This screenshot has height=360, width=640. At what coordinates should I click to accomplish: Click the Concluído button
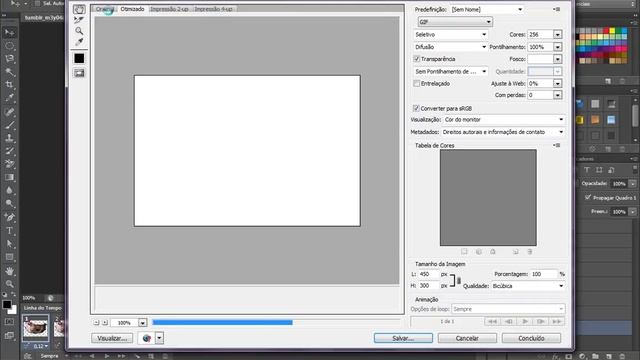(x=531, y=338)
